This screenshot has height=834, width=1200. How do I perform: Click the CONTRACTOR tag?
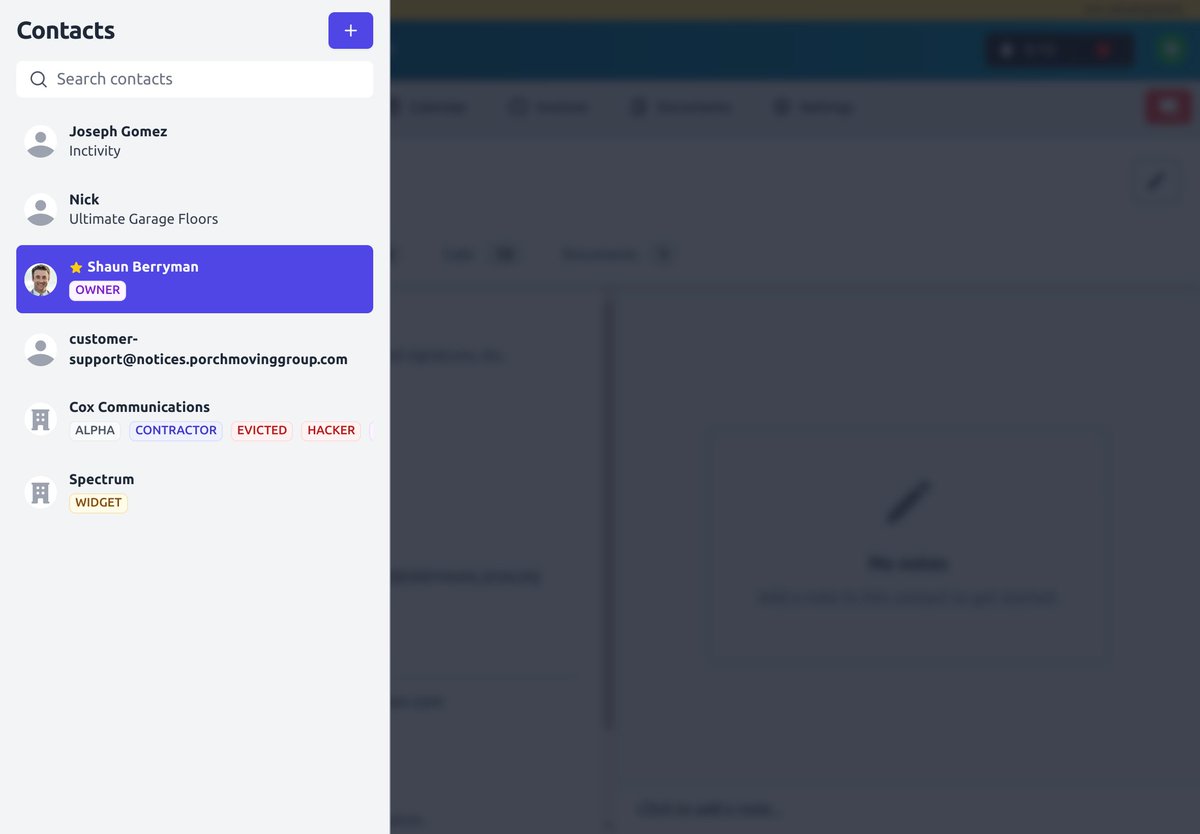click(176, 430)
